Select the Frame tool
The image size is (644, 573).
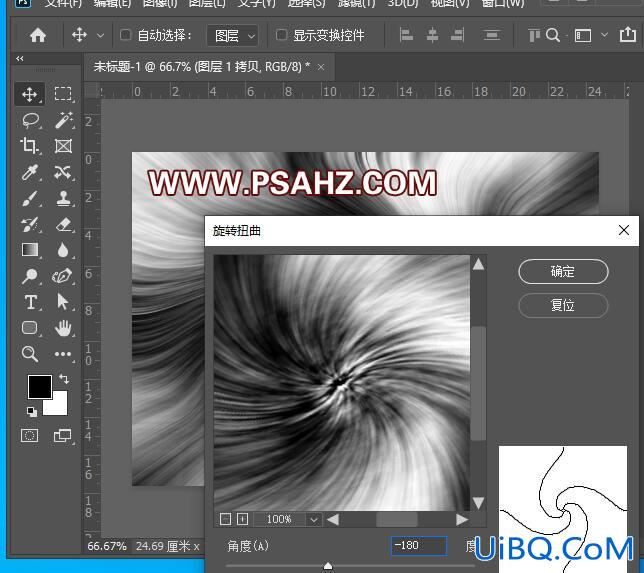point(63,146)
